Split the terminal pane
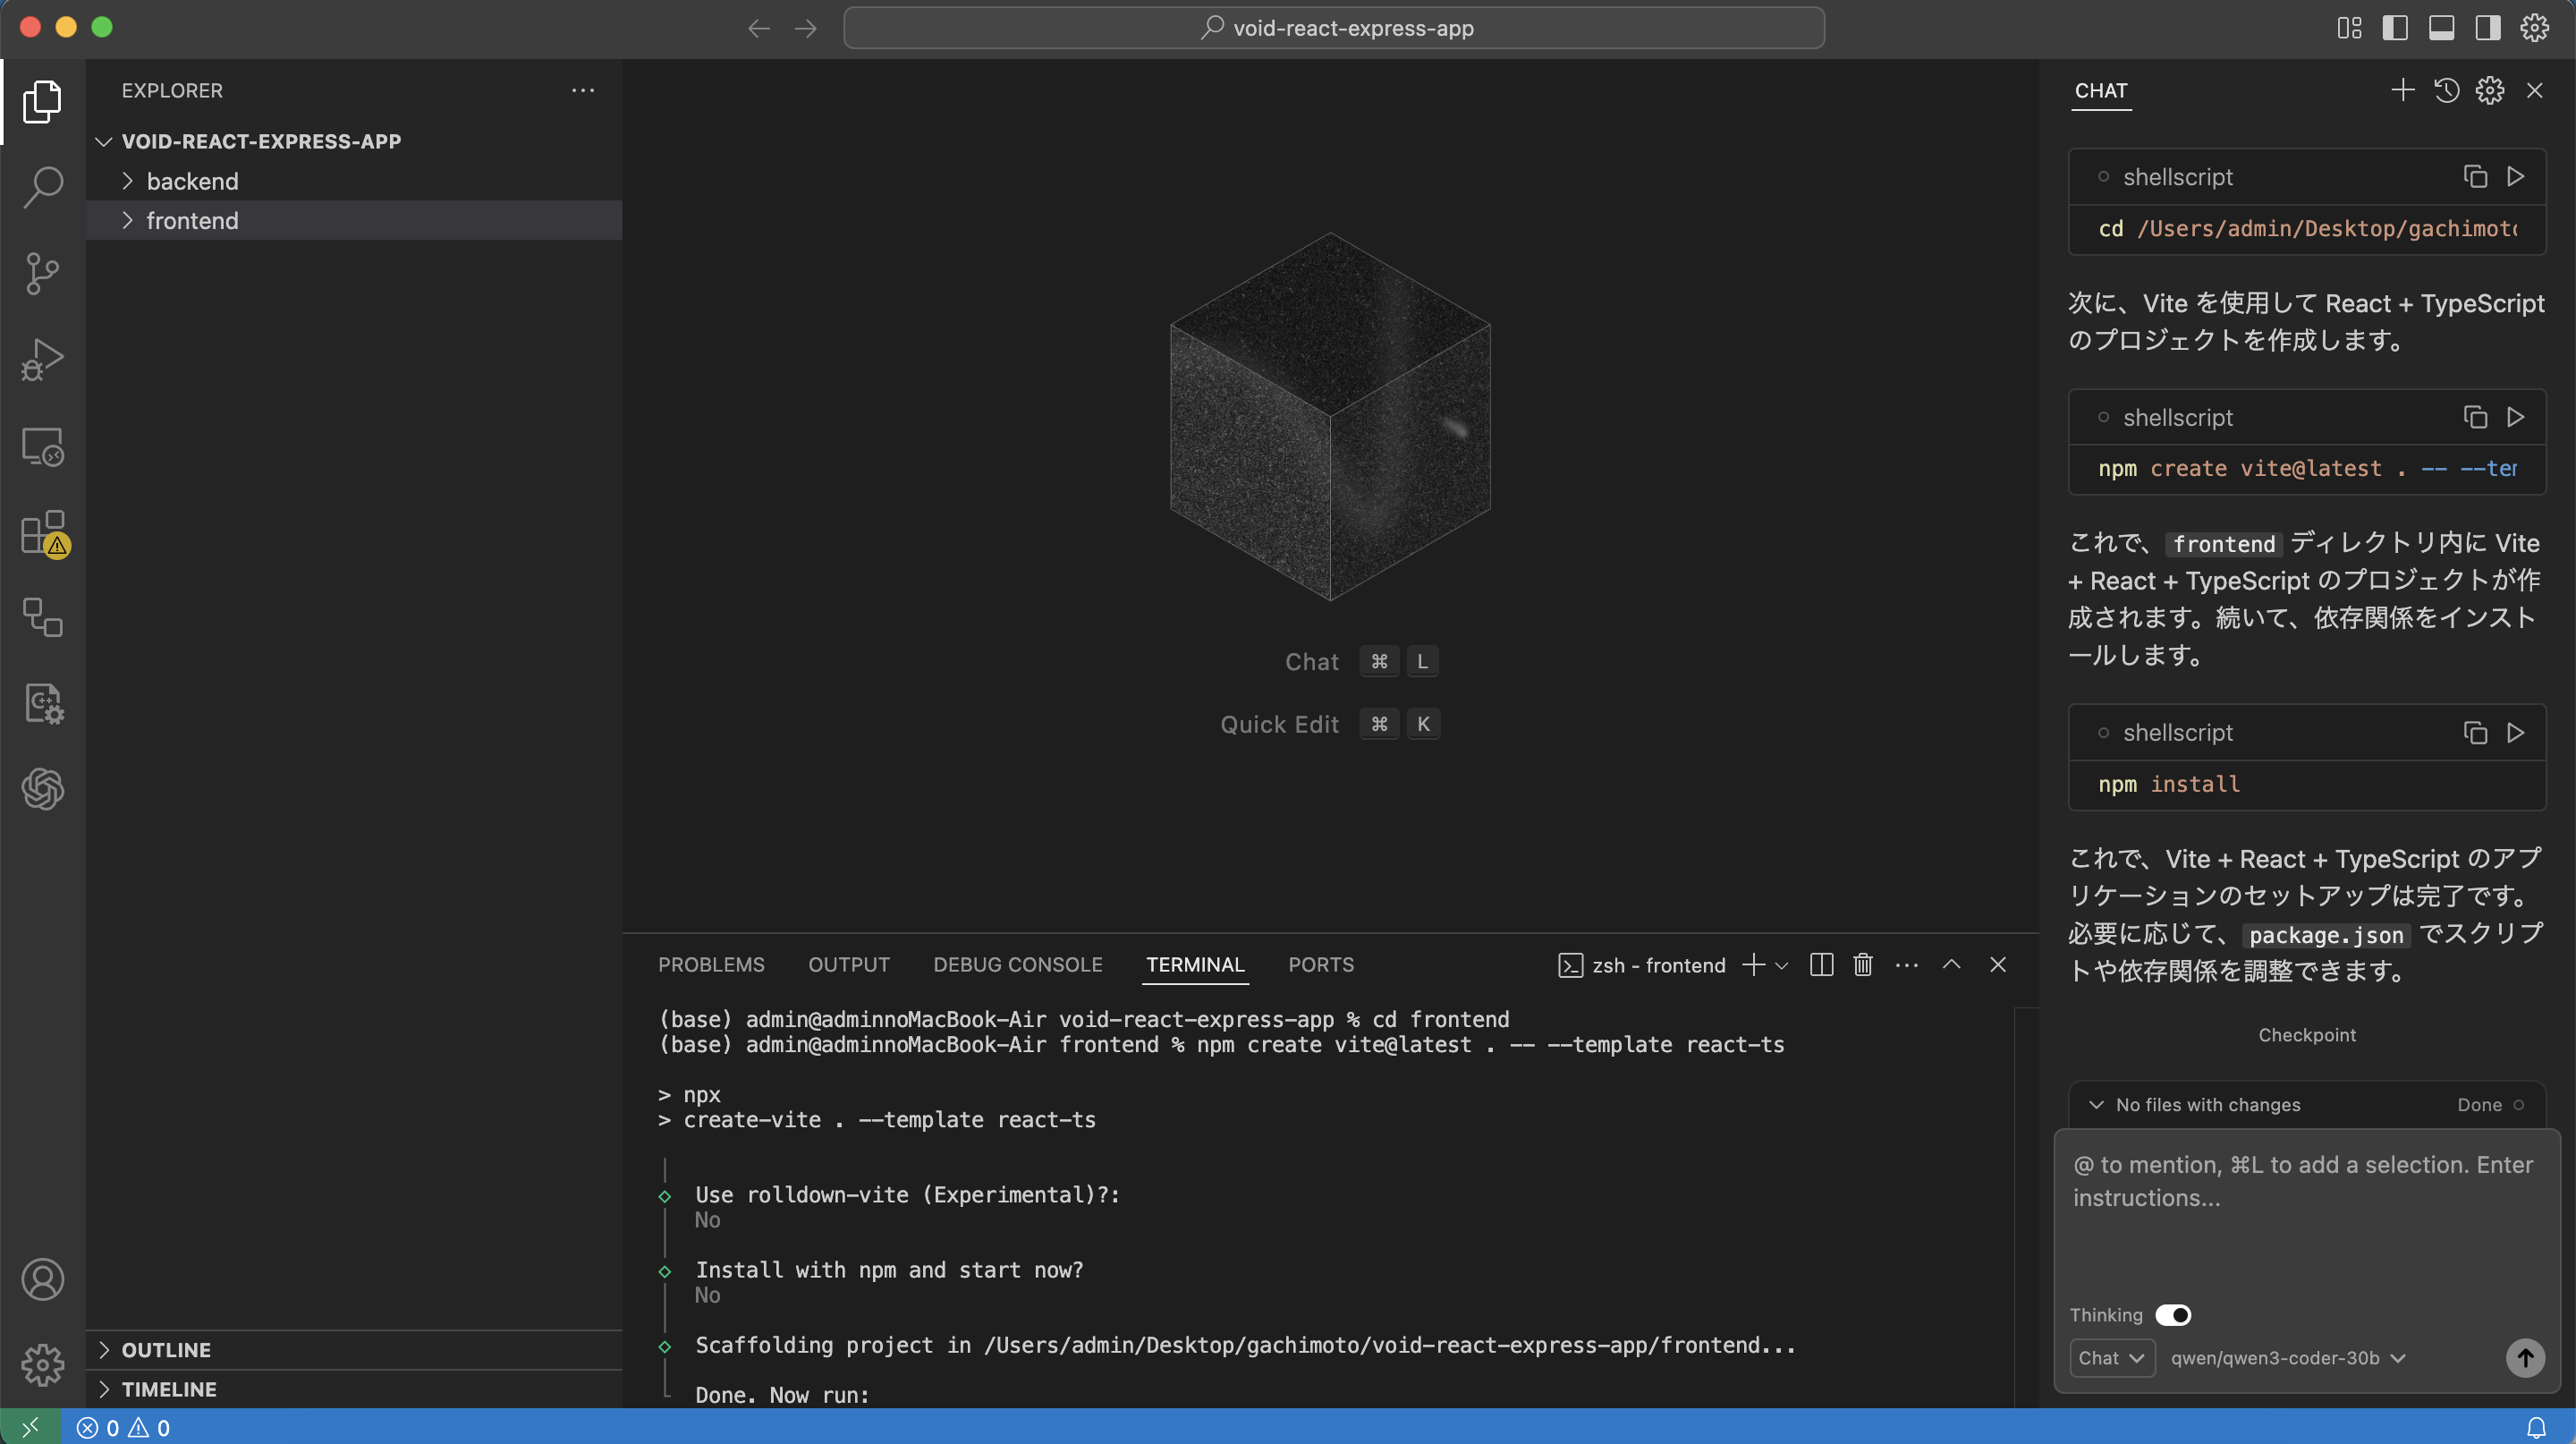This screenshot has height=1444, width=2576. [x=1821, y=965]
